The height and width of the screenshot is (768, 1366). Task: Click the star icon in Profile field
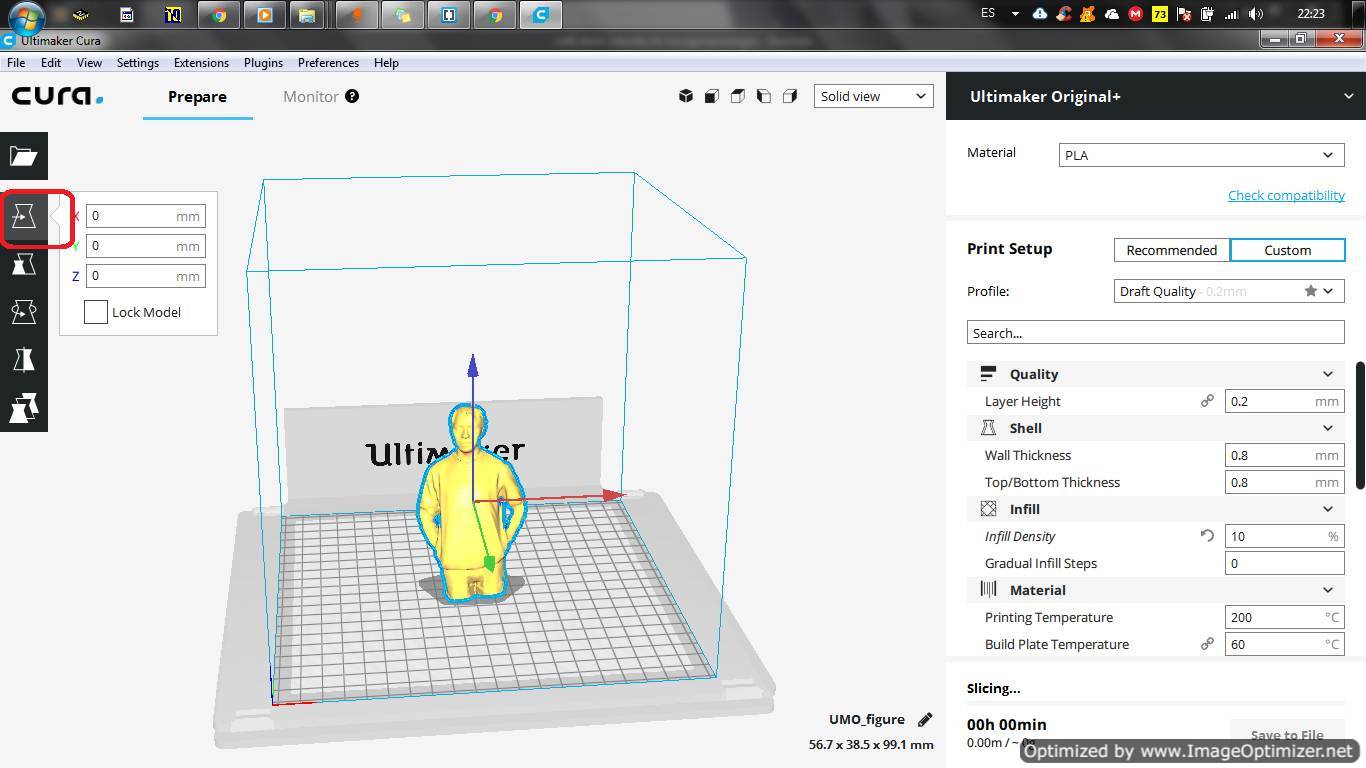pyautogui.click(x=1310, y=291)
